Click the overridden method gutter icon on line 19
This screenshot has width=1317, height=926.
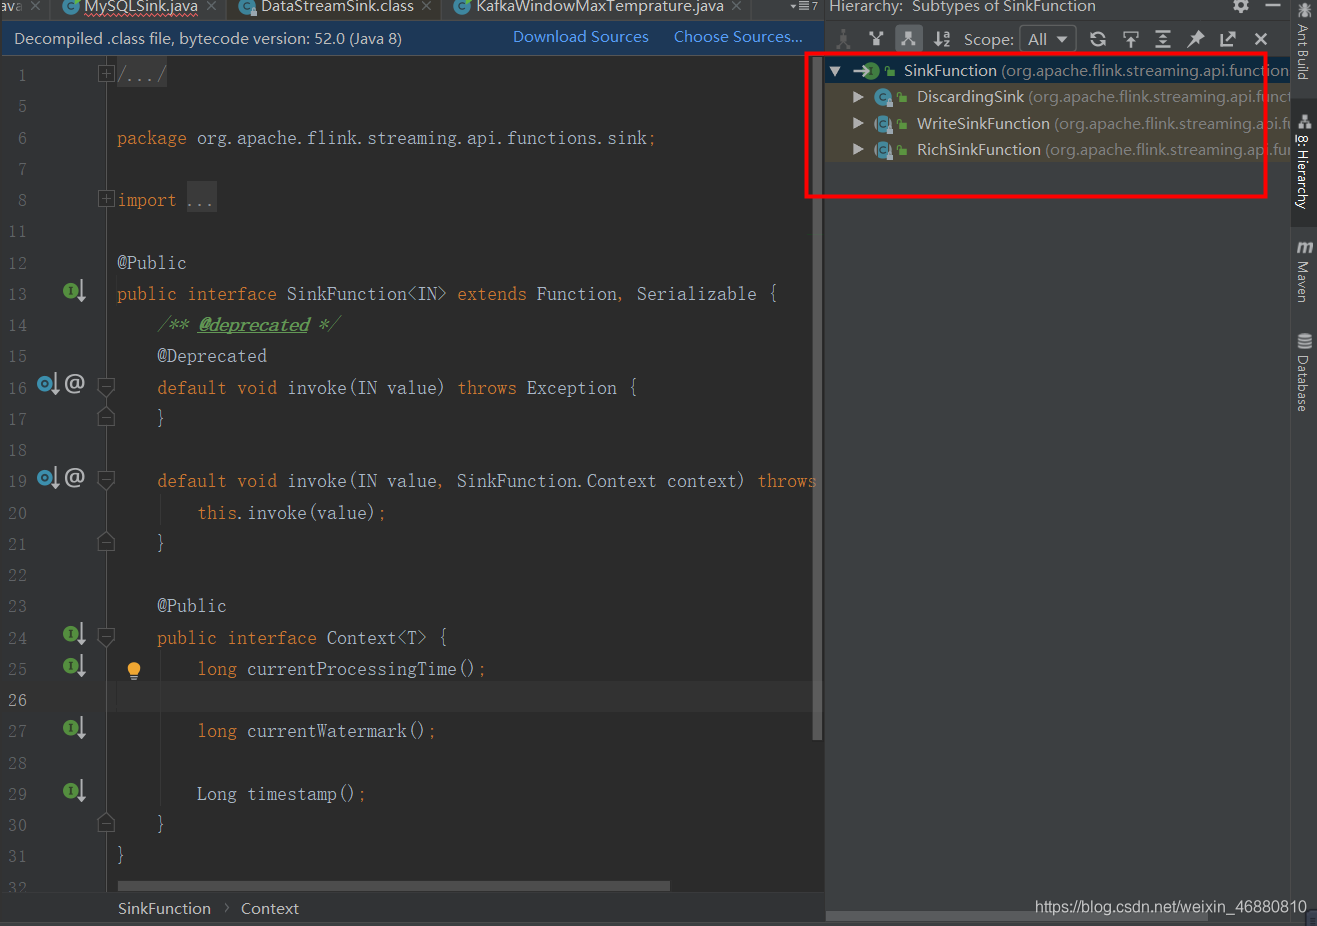coord(48,478)
